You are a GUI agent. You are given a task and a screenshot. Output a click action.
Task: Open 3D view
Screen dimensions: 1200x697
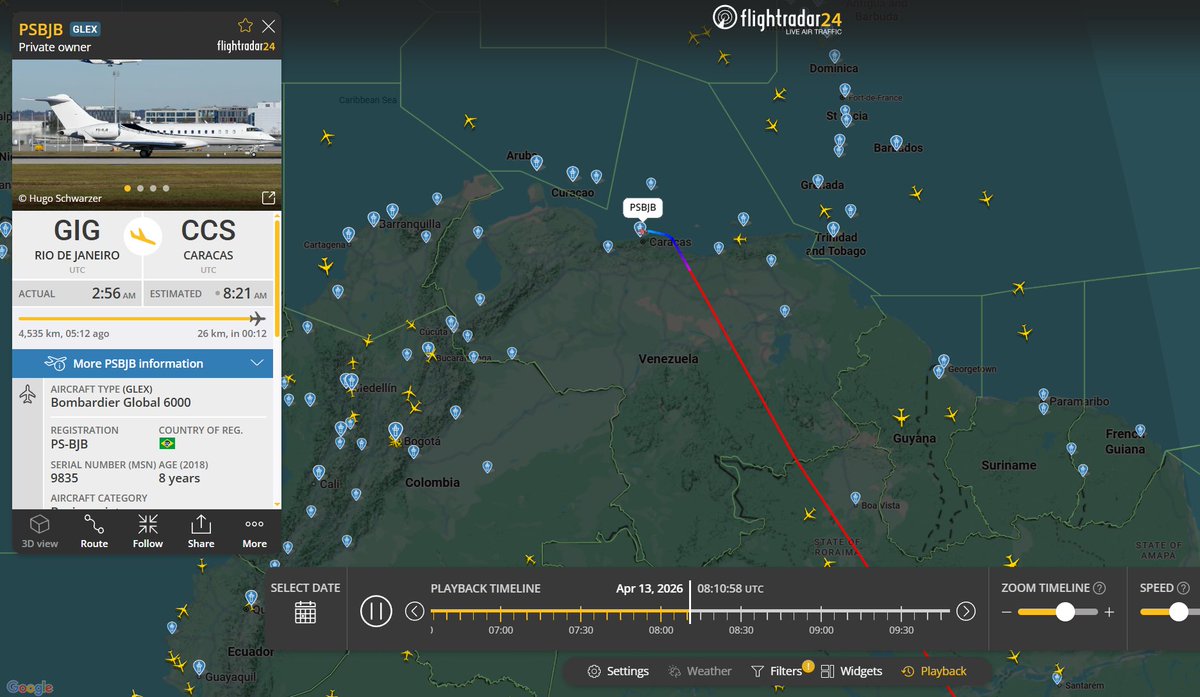(40, 531)
